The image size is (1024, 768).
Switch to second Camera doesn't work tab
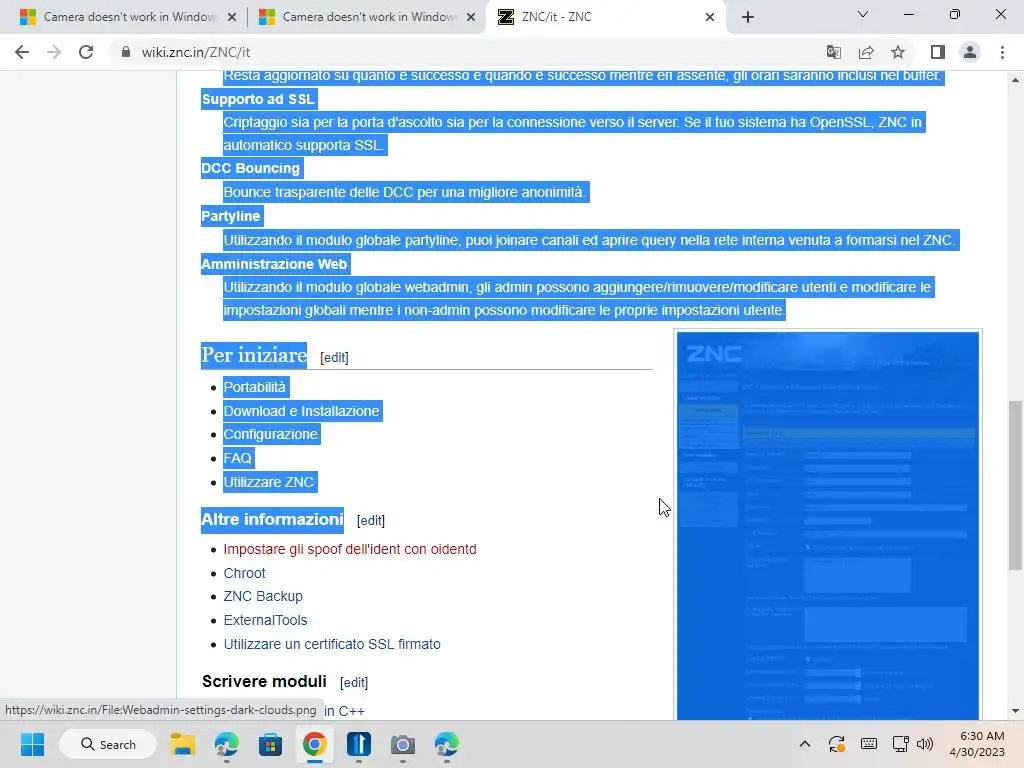click(x=366, y=17)
